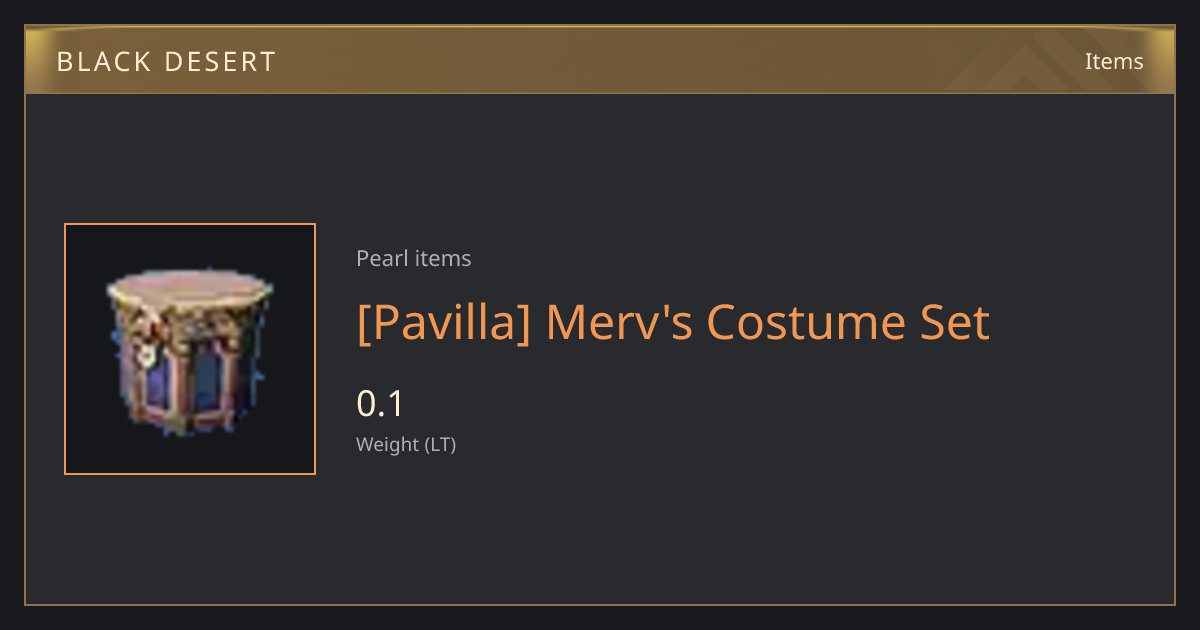Select the Pearl items category text

point(414,259)
